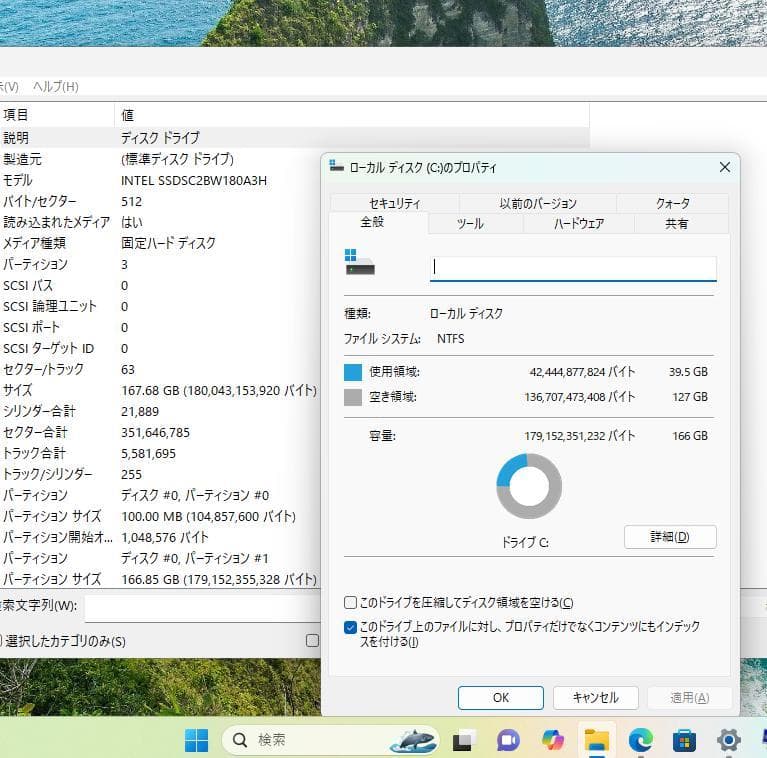Click the 値 column header
767x758 pixels.
point(352,115)
